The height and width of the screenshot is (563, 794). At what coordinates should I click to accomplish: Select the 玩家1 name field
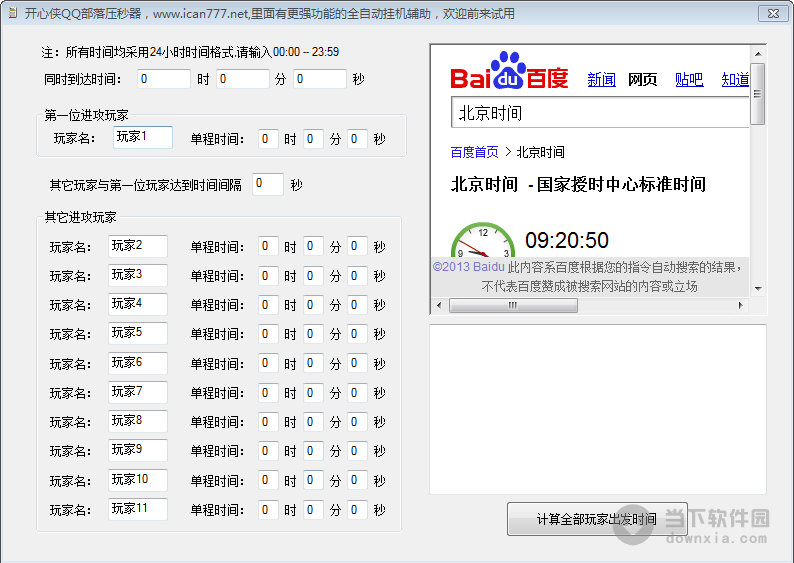(142, 137)
